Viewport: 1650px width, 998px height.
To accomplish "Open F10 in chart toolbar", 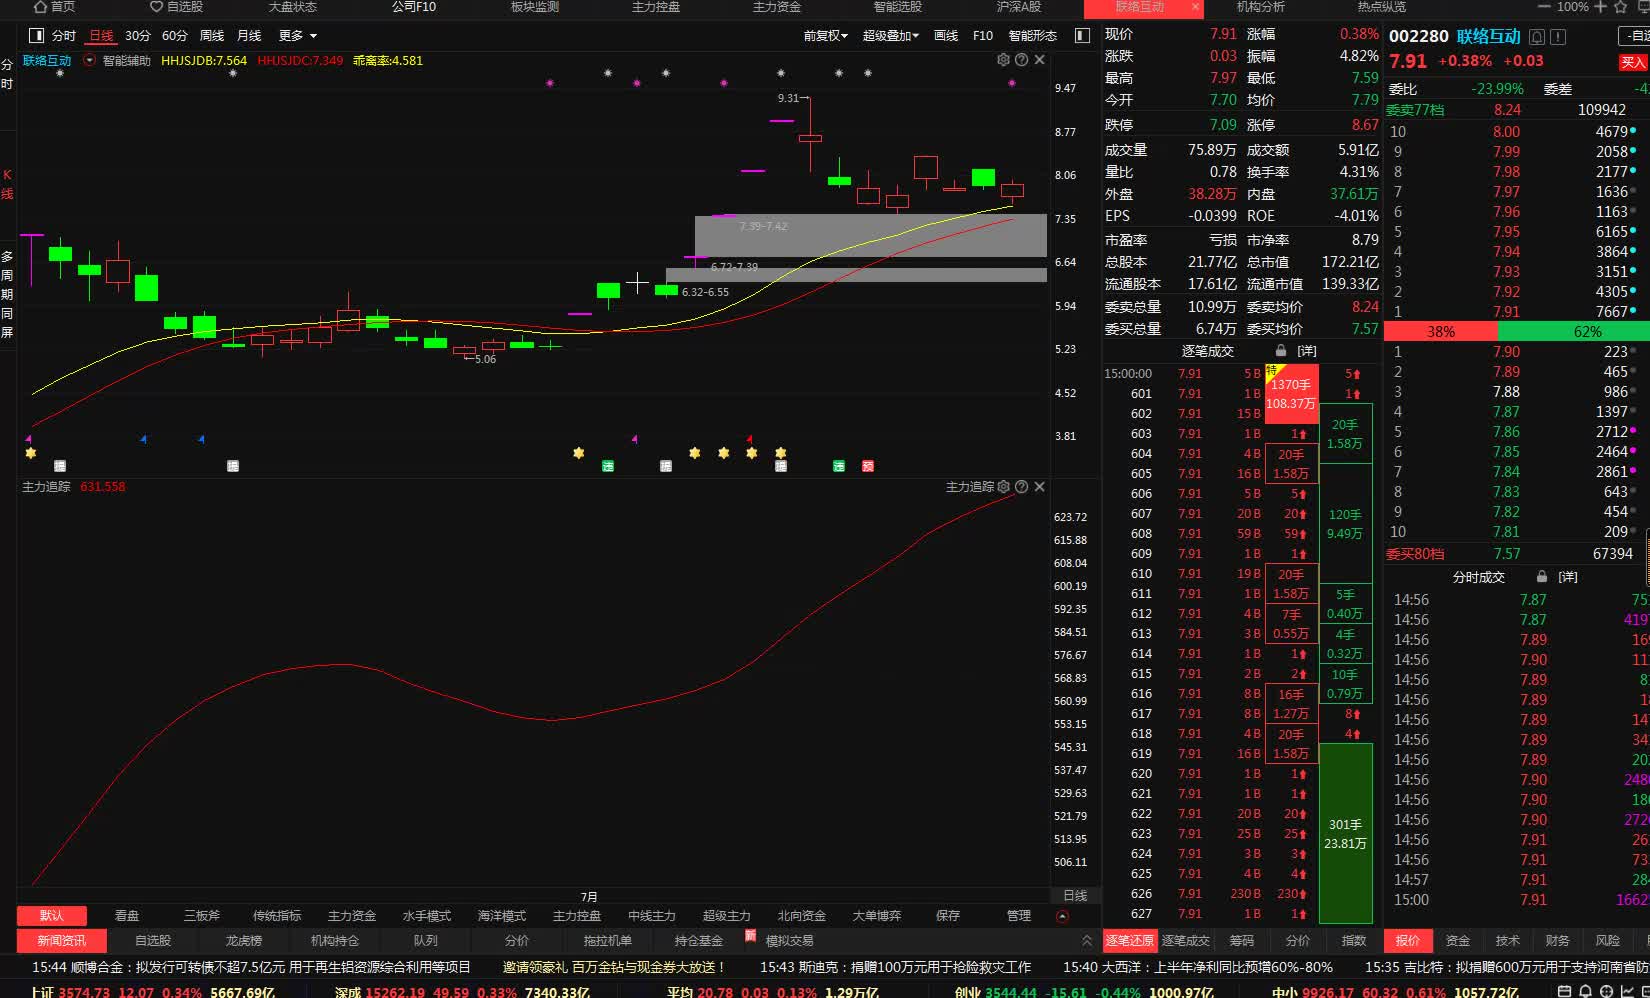I will [x=983, y=35].
